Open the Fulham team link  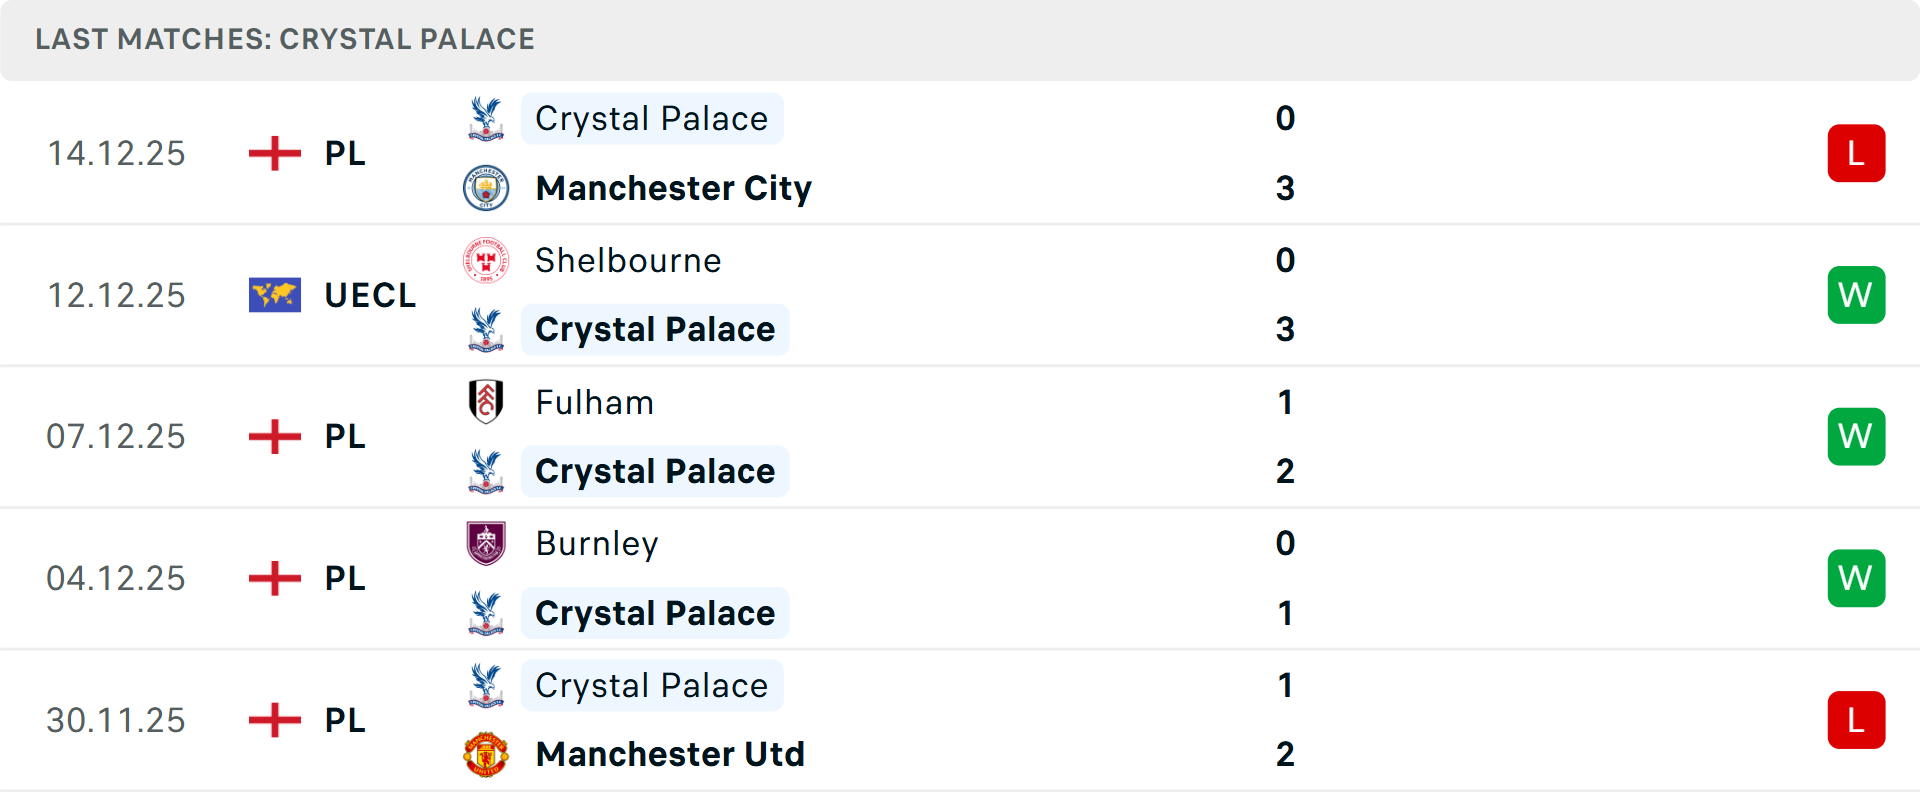(x=594, y=402)
